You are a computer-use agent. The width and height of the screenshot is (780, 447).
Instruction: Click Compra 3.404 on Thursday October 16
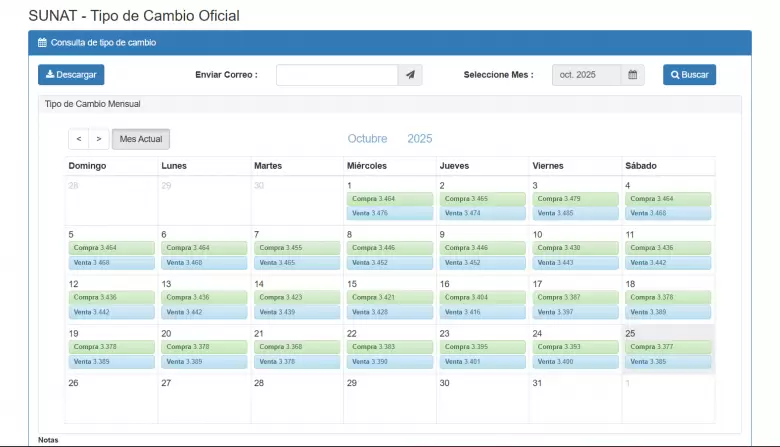483,297
